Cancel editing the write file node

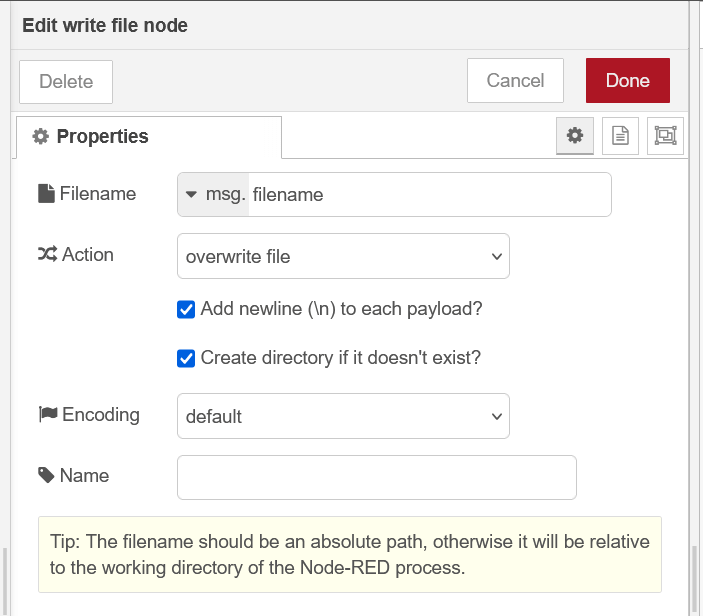(x=515, y=80)
